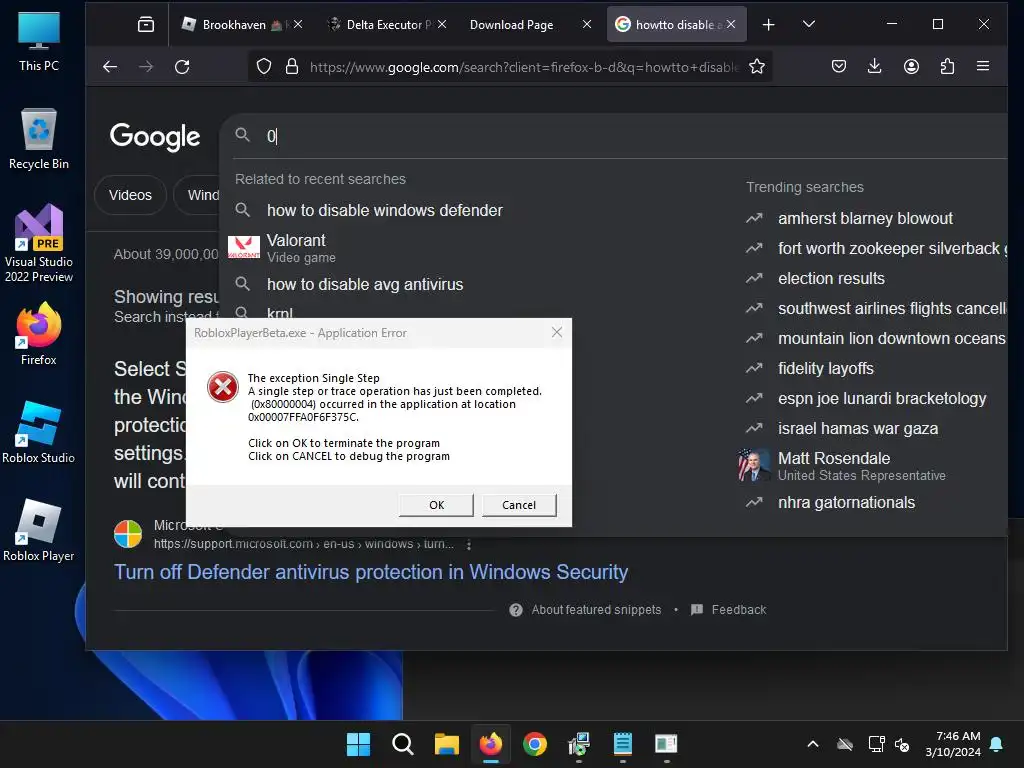This screenshot has width=1024, height=768.
Task: Open Google Chrome from the taskbar
Action: tap(535, 744)
